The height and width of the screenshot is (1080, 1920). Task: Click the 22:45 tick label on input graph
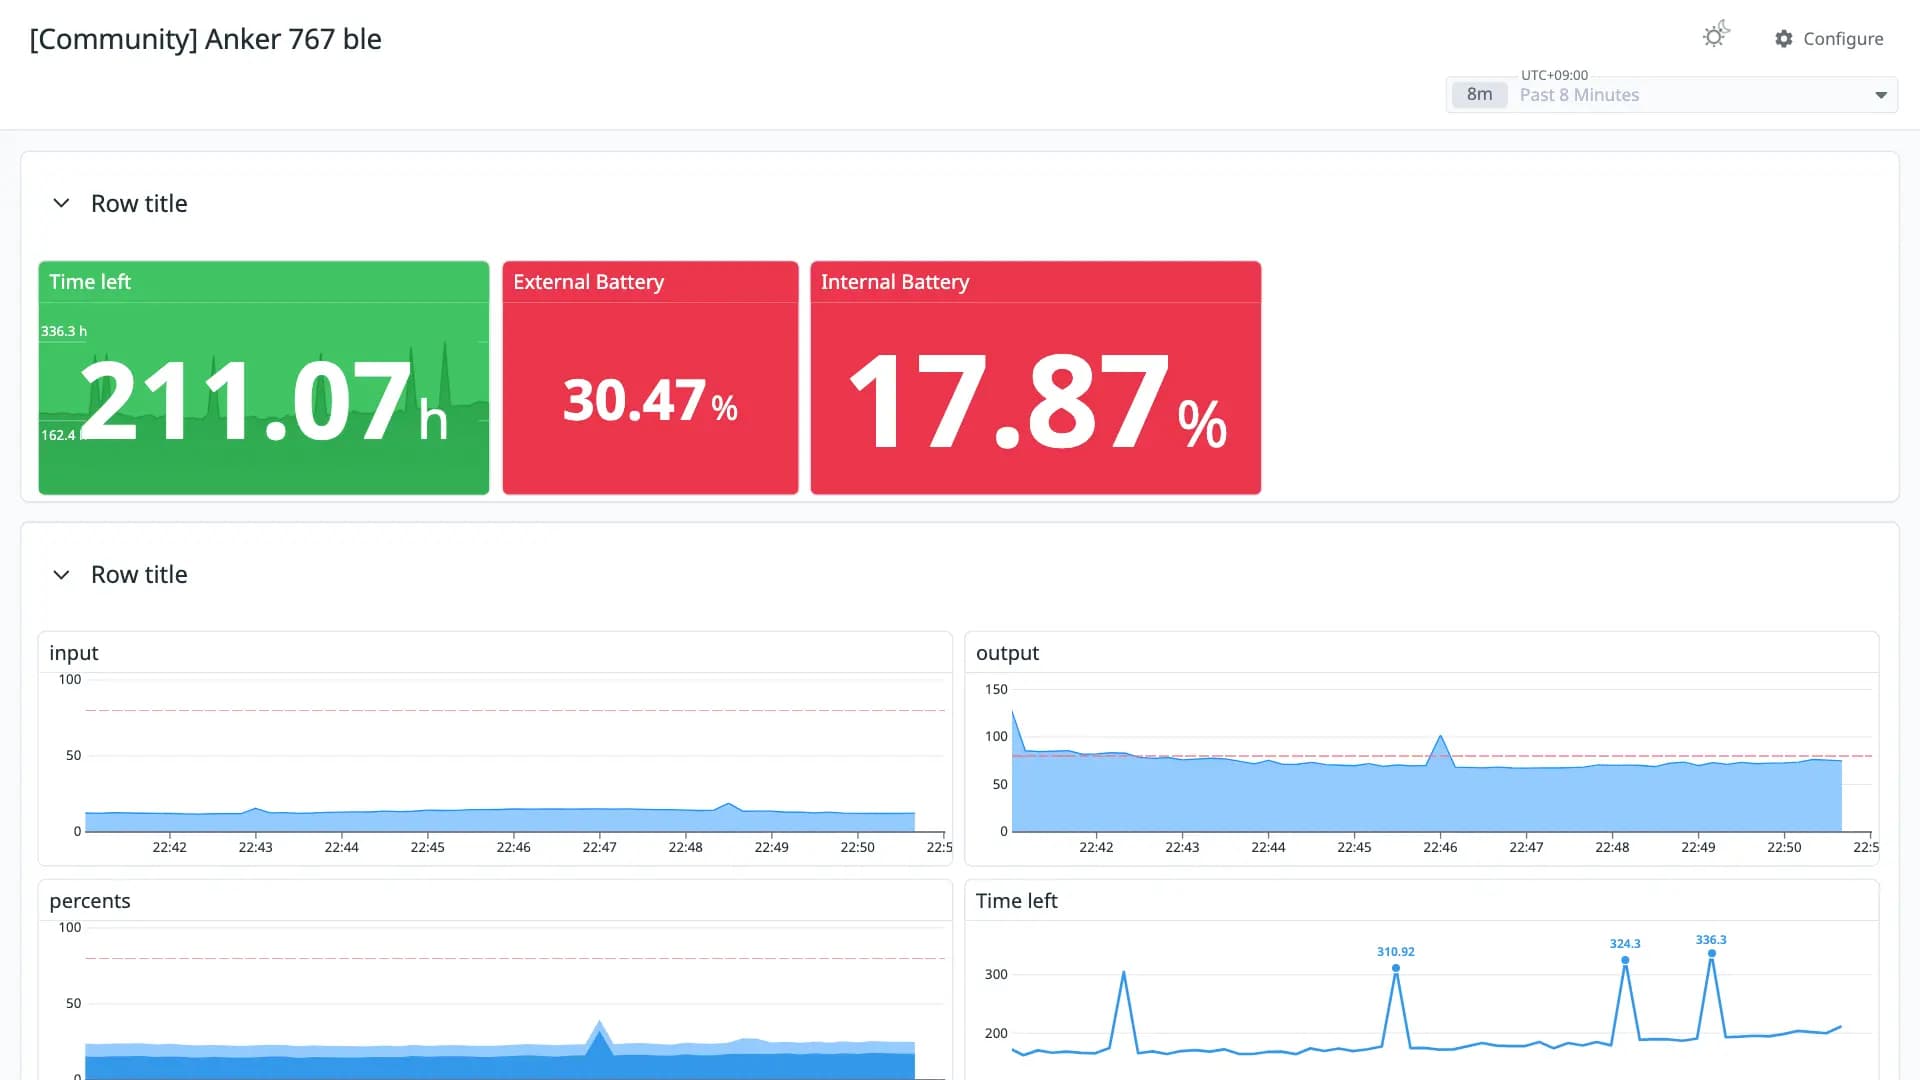427,847
